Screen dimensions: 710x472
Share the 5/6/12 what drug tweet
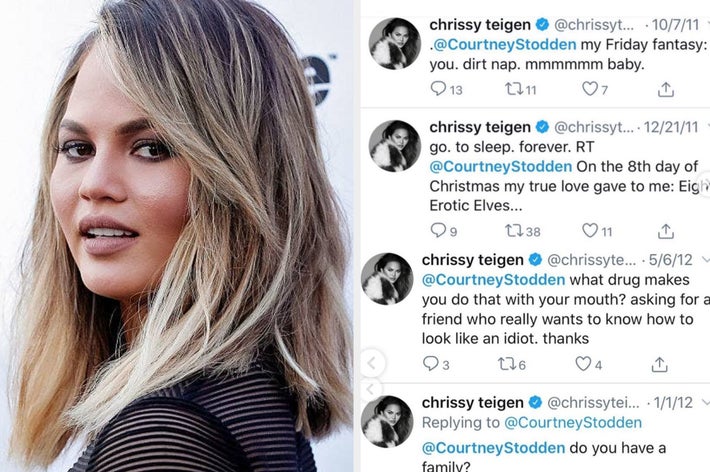pyautogui.click(x=659, y=364)
